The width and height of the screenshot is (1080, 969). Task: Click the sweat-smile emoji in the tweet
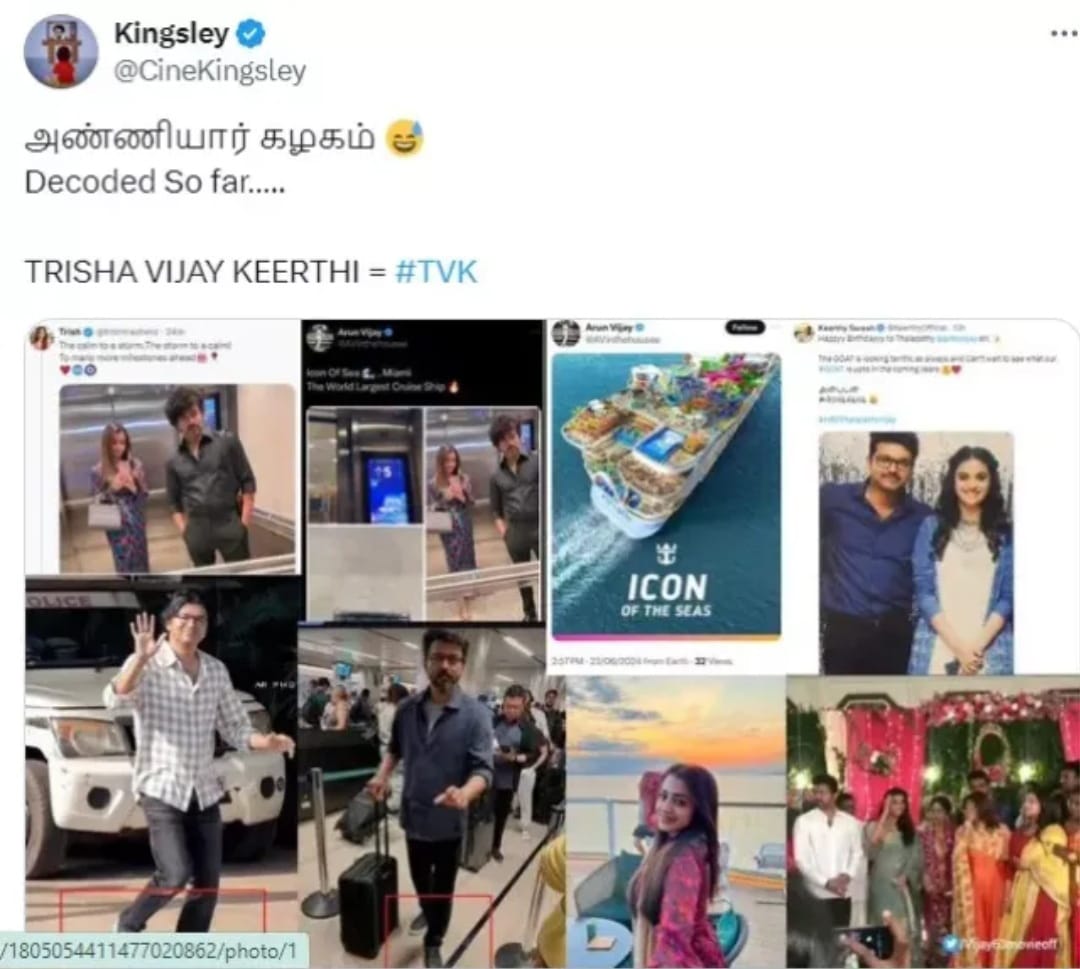tap(405, 138)
